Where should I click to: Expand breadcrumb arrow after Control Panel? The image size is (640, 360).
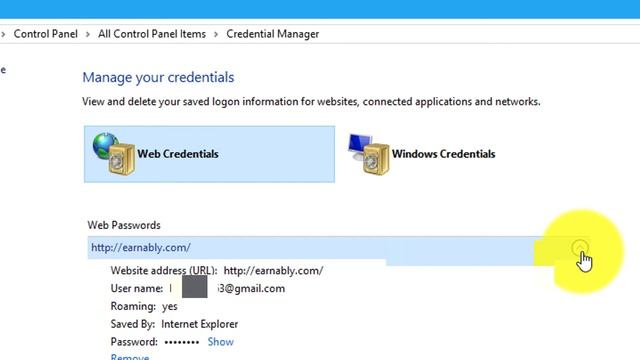[87, 34]
